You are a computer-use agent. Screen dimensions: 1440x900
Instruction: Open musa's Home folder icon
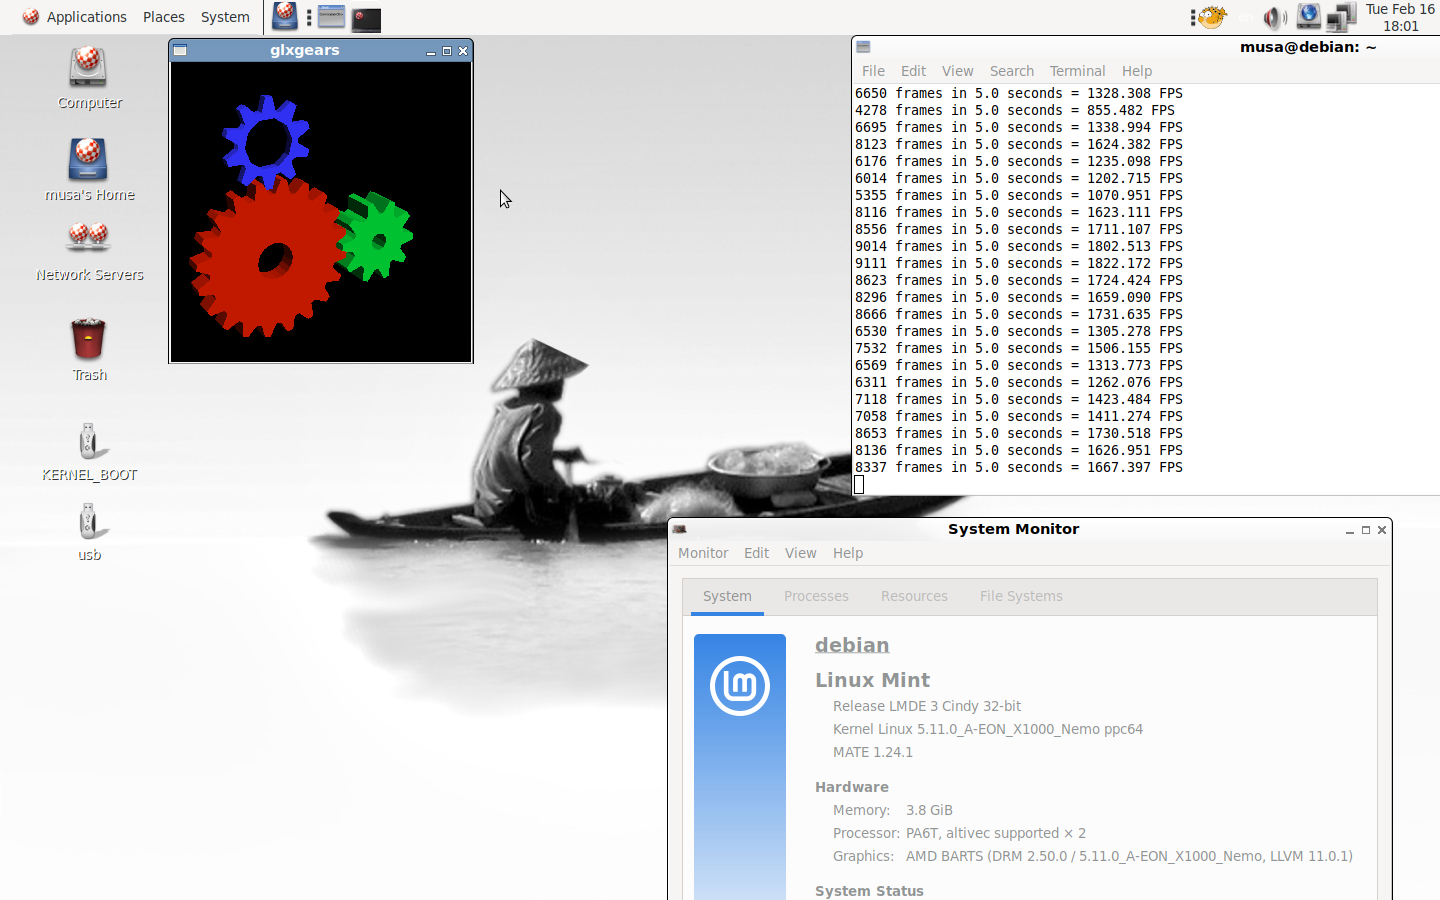[89, 160]
